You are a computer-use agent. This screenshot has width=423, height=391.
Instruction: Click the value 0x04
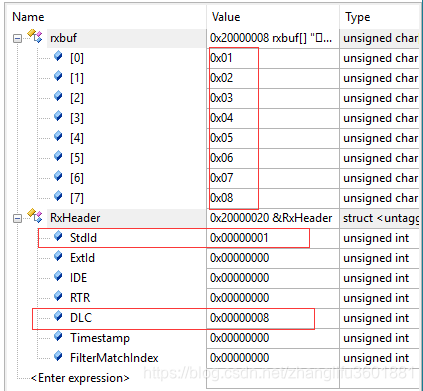tap(221, 118)
